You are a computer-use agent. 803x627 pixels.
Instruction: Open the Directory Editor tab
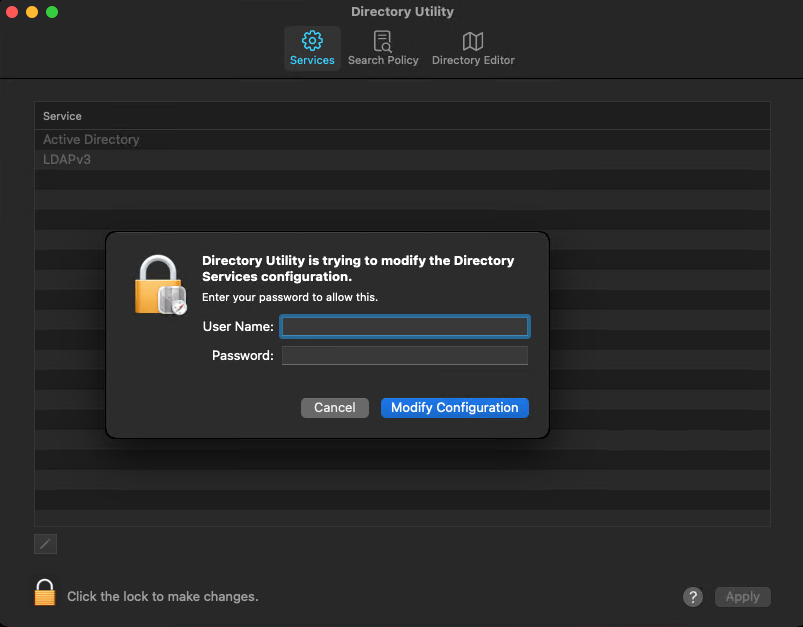click(x=473, y=48)
